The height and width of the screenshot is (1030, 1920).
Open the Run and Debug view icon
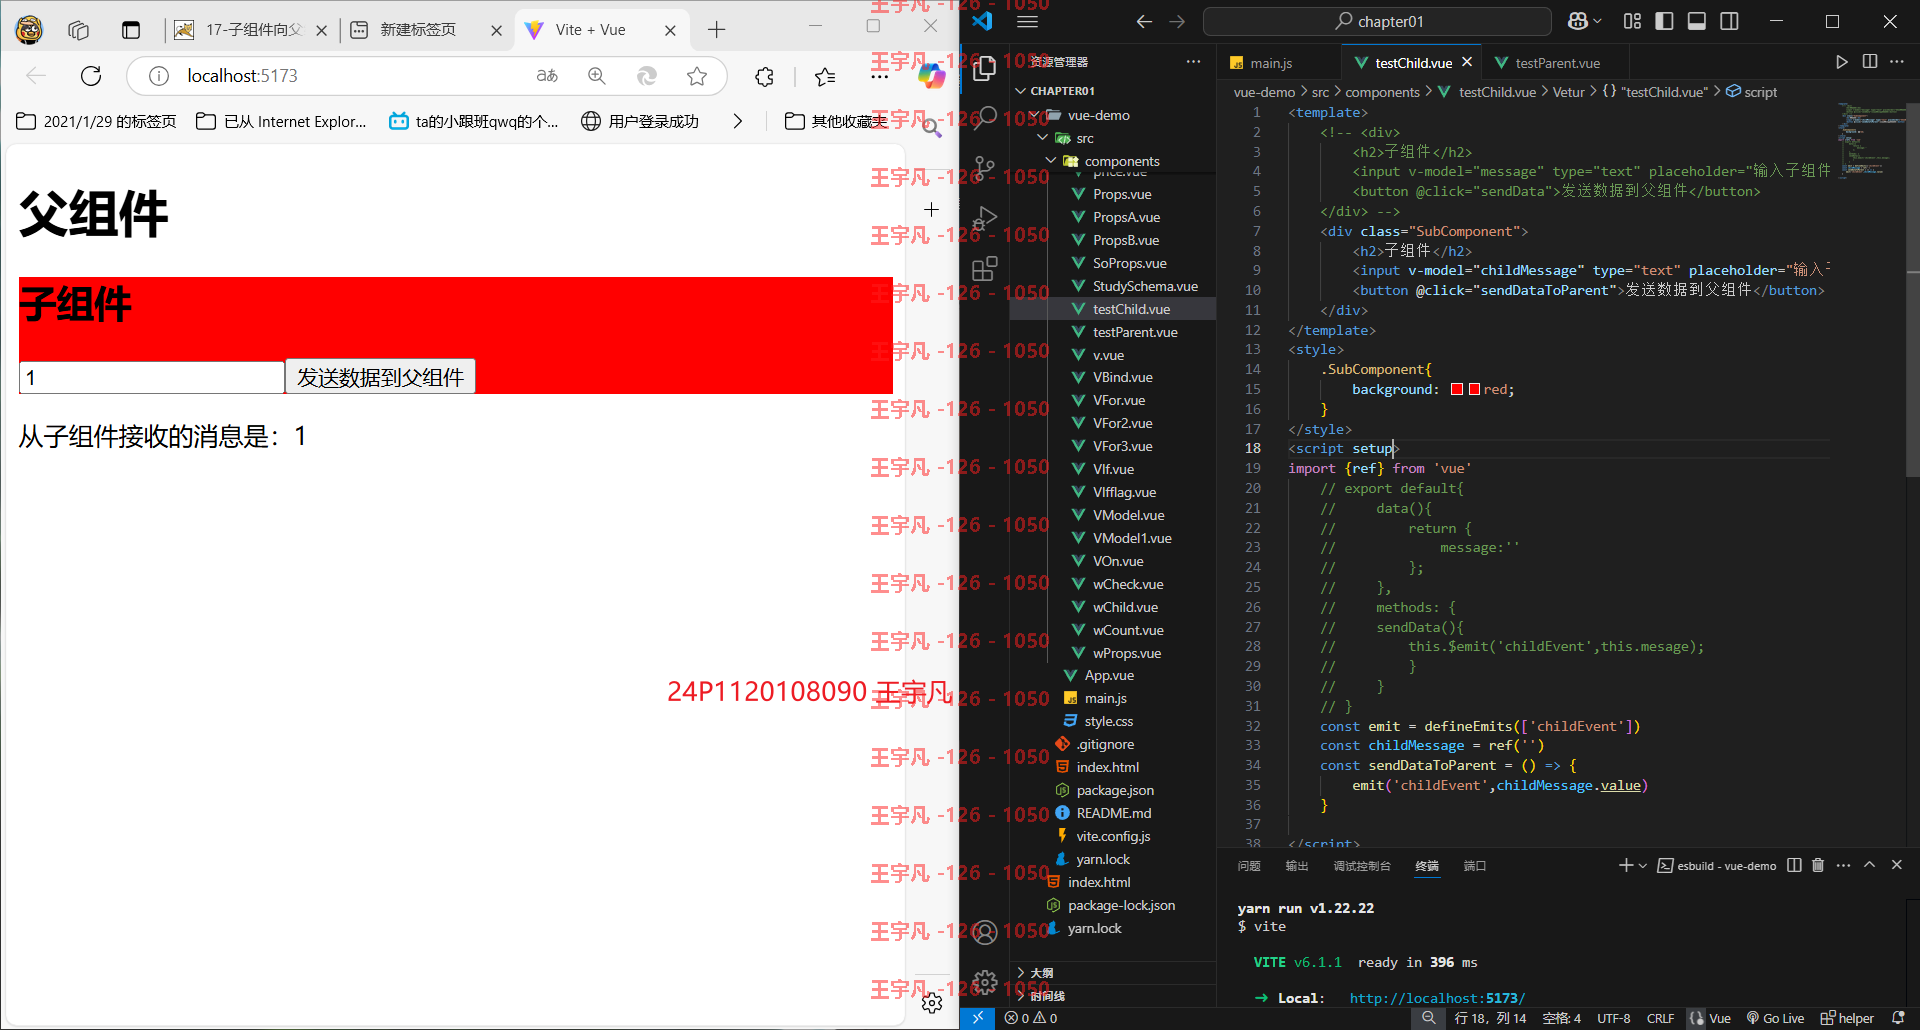click(x=985, y=217)
